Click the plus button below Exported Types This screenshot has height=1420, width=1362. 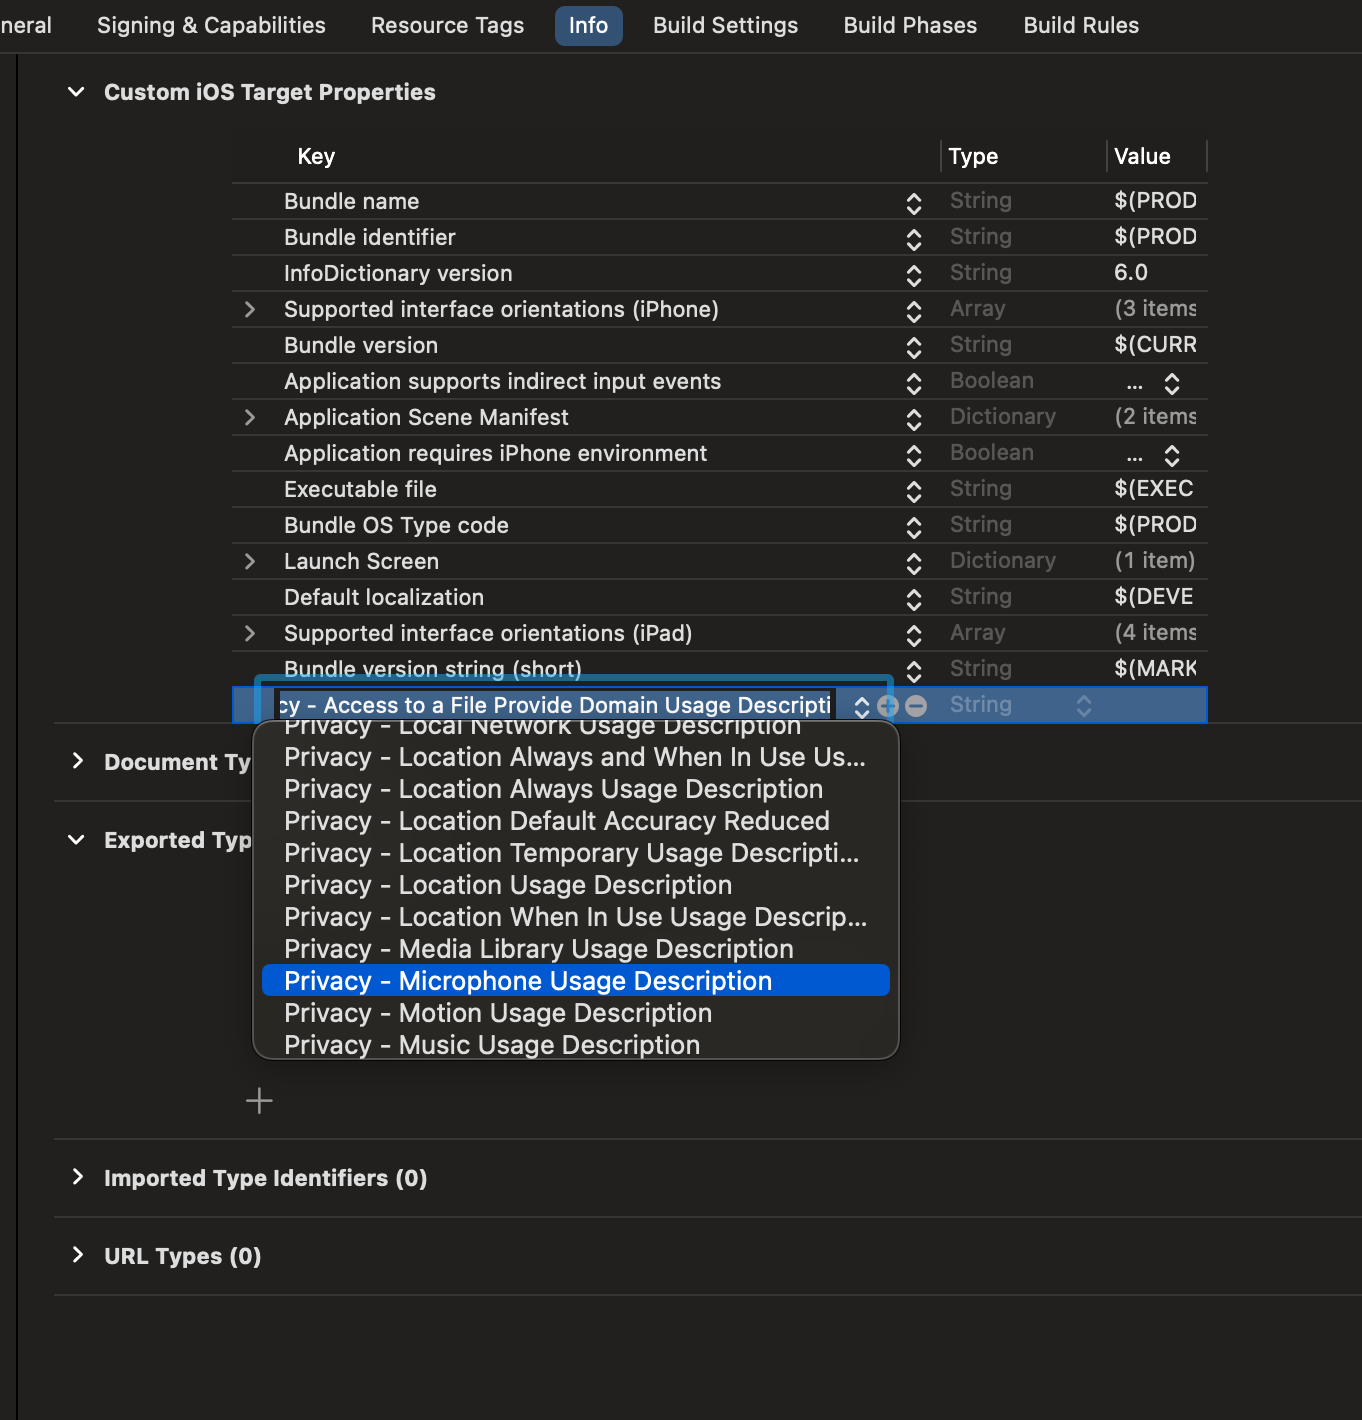(x=259, y=1101)
